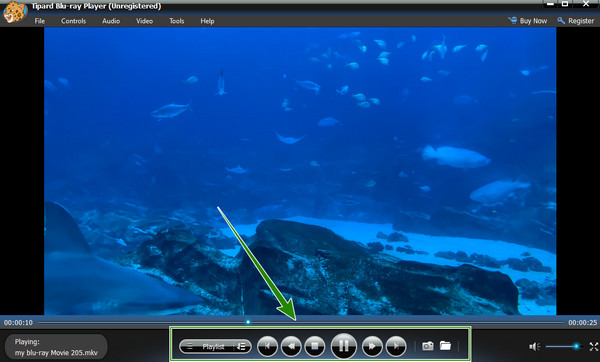Image resolution: width=600 pixels, height=362 pixels.
Task: Click the total duration 00:00:25
Action: coord(582,323)
